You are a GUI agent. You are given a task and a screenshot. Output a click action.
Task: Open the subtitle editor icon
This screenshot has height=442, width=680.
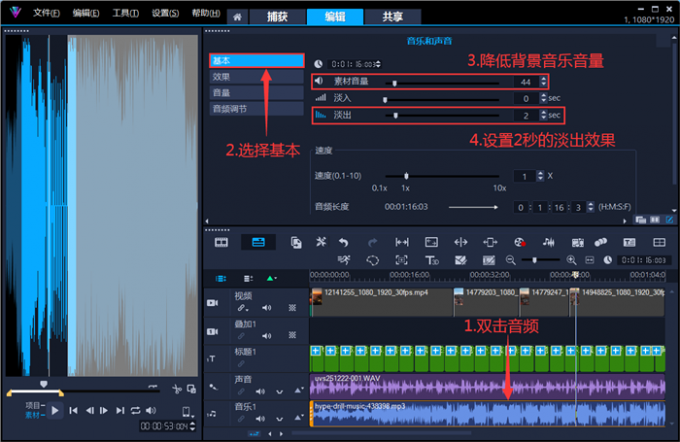(x=629, y=242)
